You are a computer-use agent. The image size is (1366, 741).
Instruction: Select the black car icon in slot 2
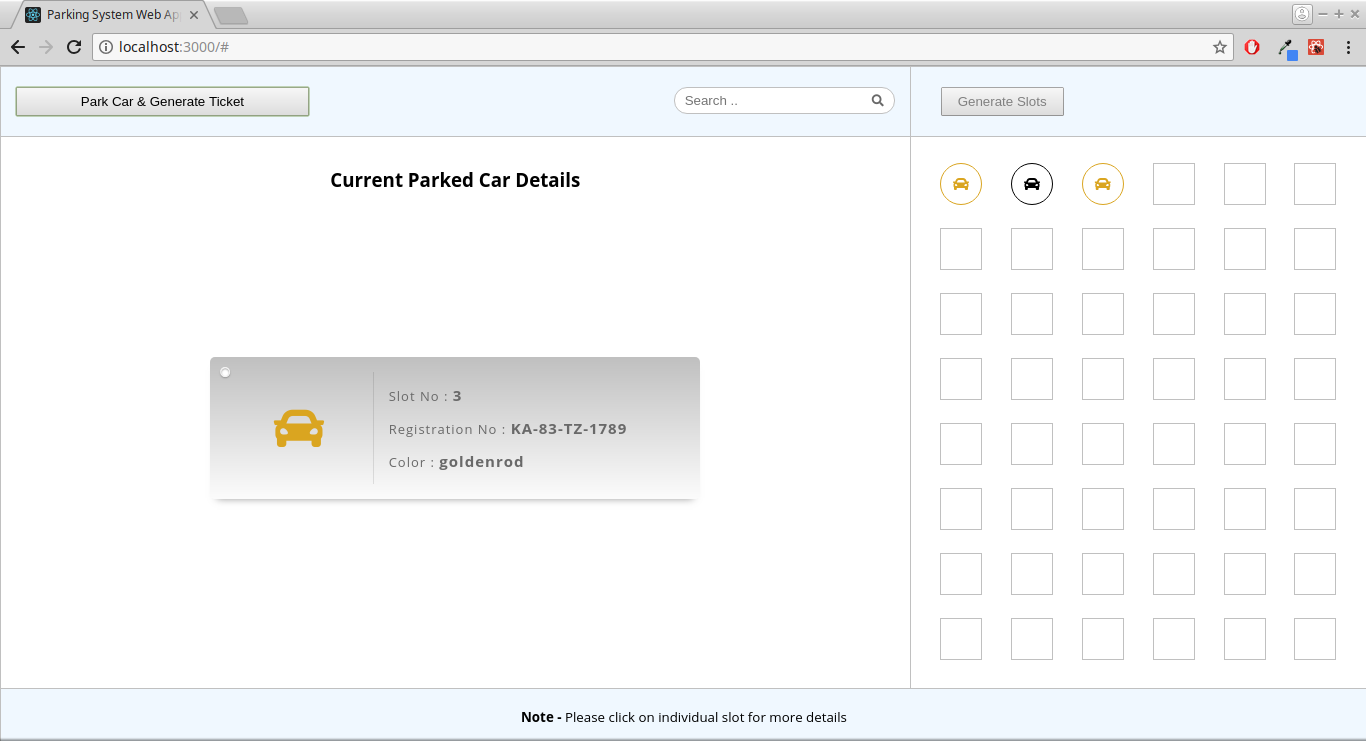[x=1032, y=184]
